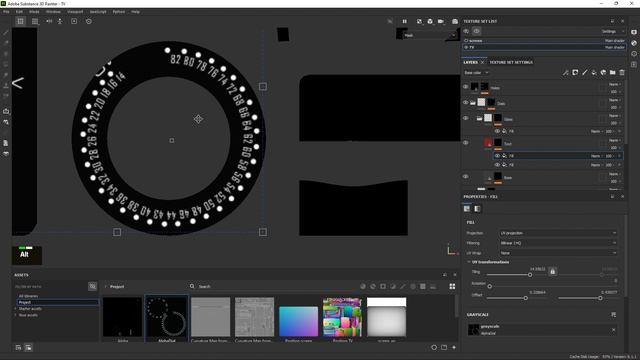The image size is (640, 360).
Task: Add effect using the wand icon in Layers
Action: pyautogui.click(x=565, y=73)
